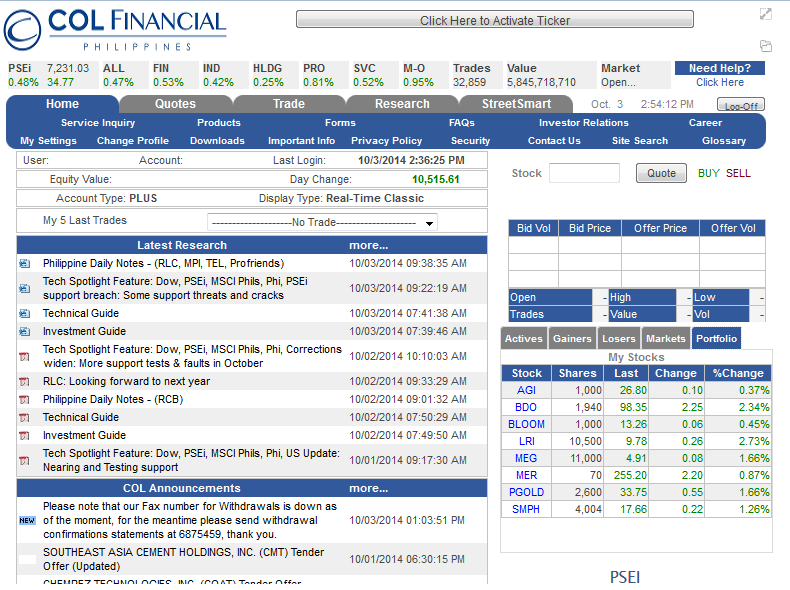Click the NEW badge on Fax announcement
Screen dimensions: 790x590
point(27,520)
